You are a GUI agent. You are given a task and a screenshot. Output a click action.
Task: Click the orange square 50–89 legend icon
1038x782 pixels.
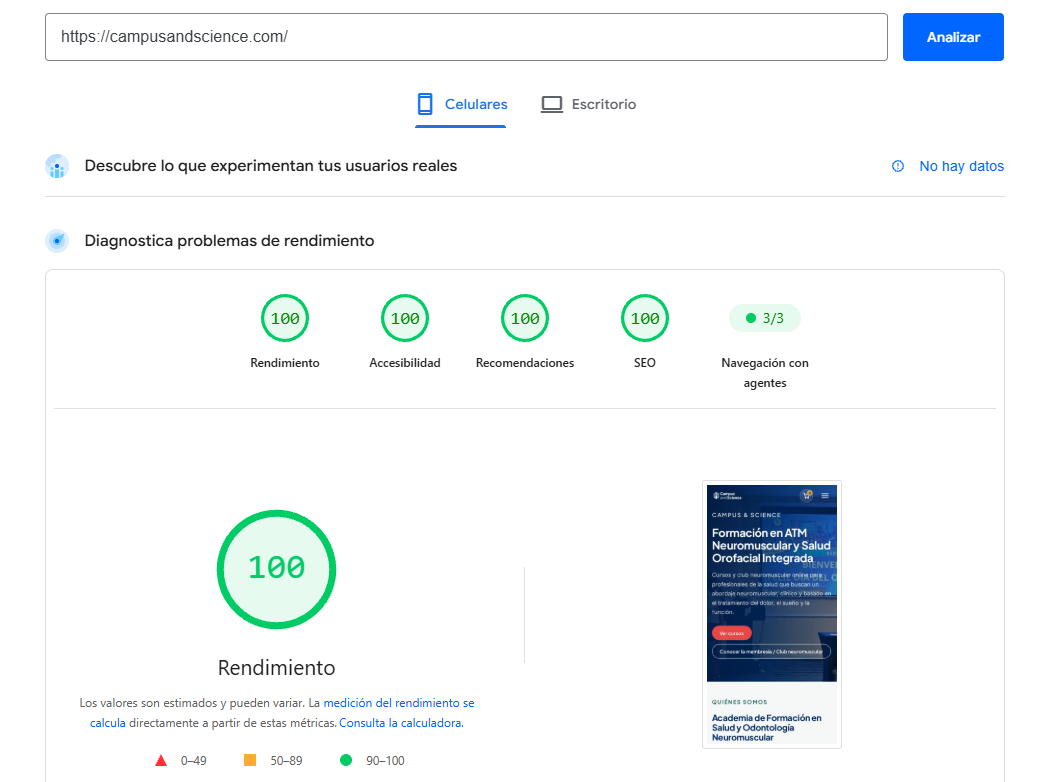[x=250, y=760]
